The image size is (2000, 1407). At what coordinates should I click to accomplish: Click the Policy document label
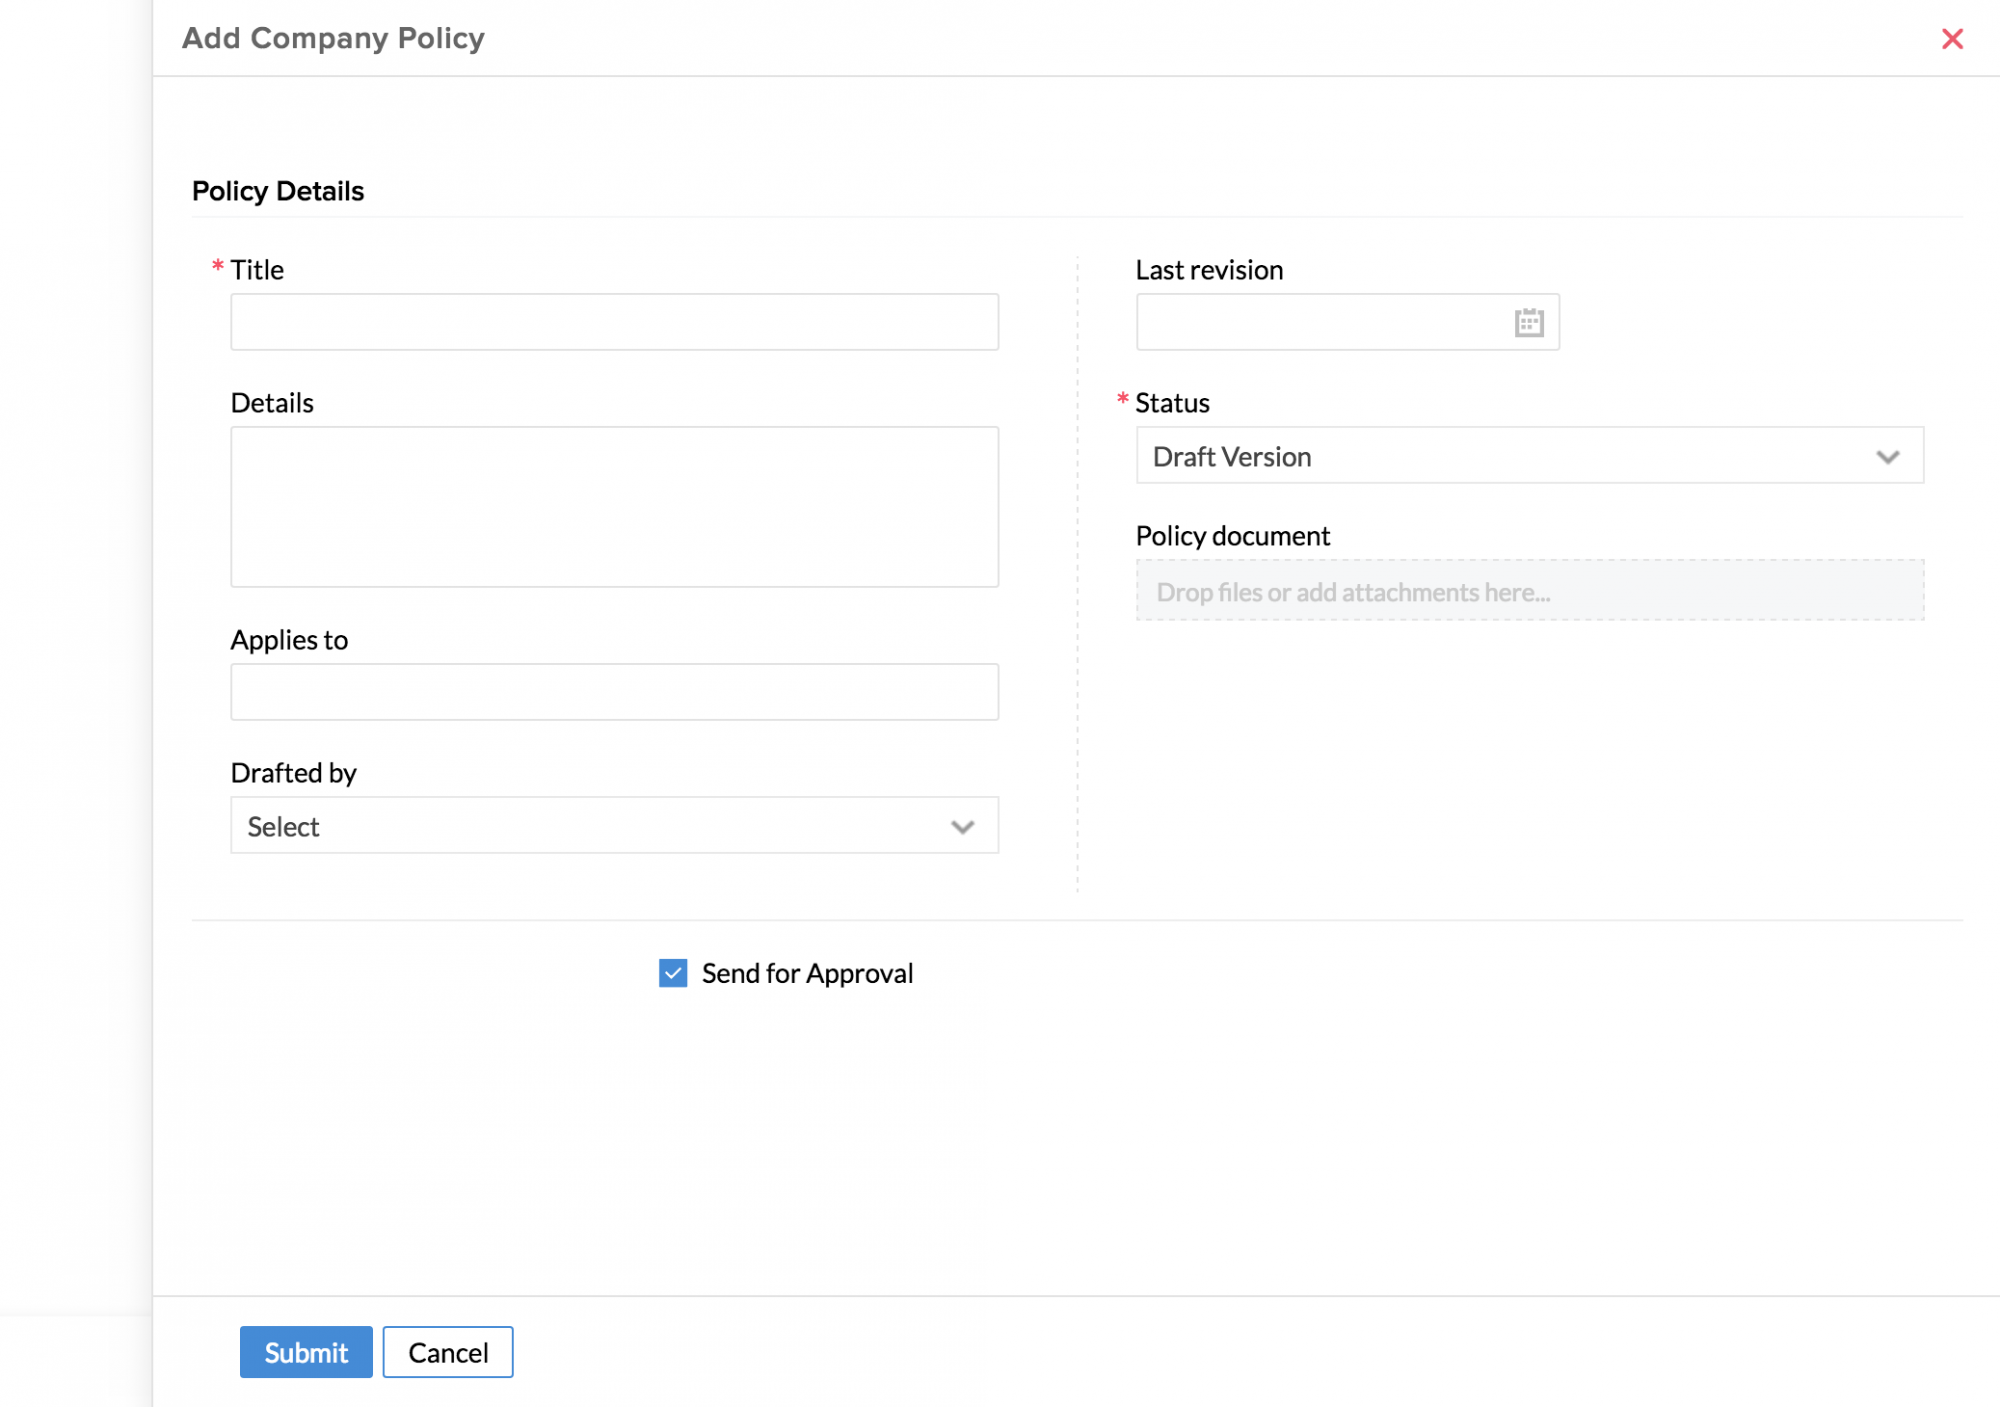1232,536
